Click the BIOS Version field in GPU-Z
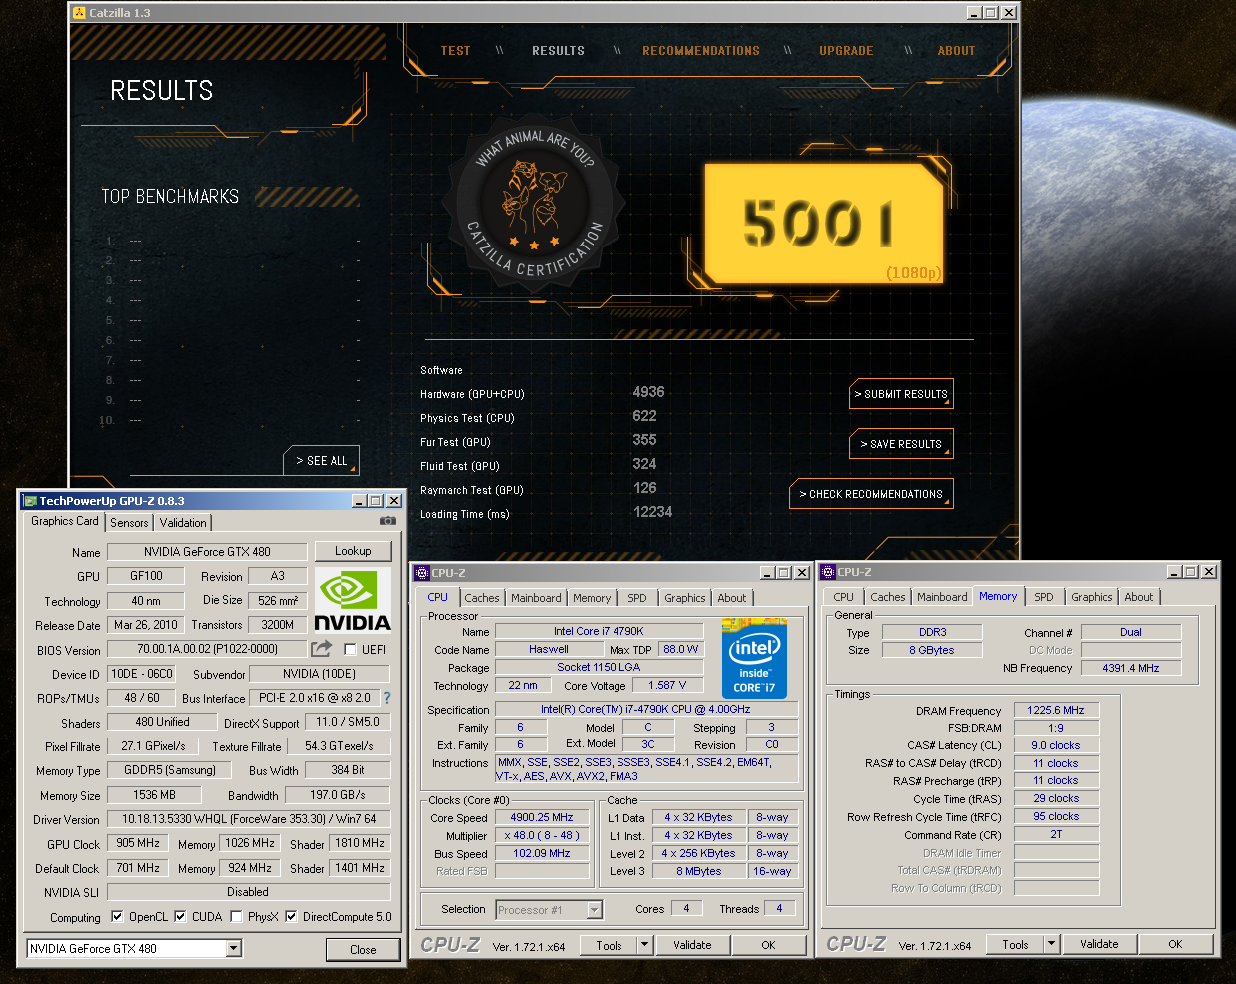 207,649
